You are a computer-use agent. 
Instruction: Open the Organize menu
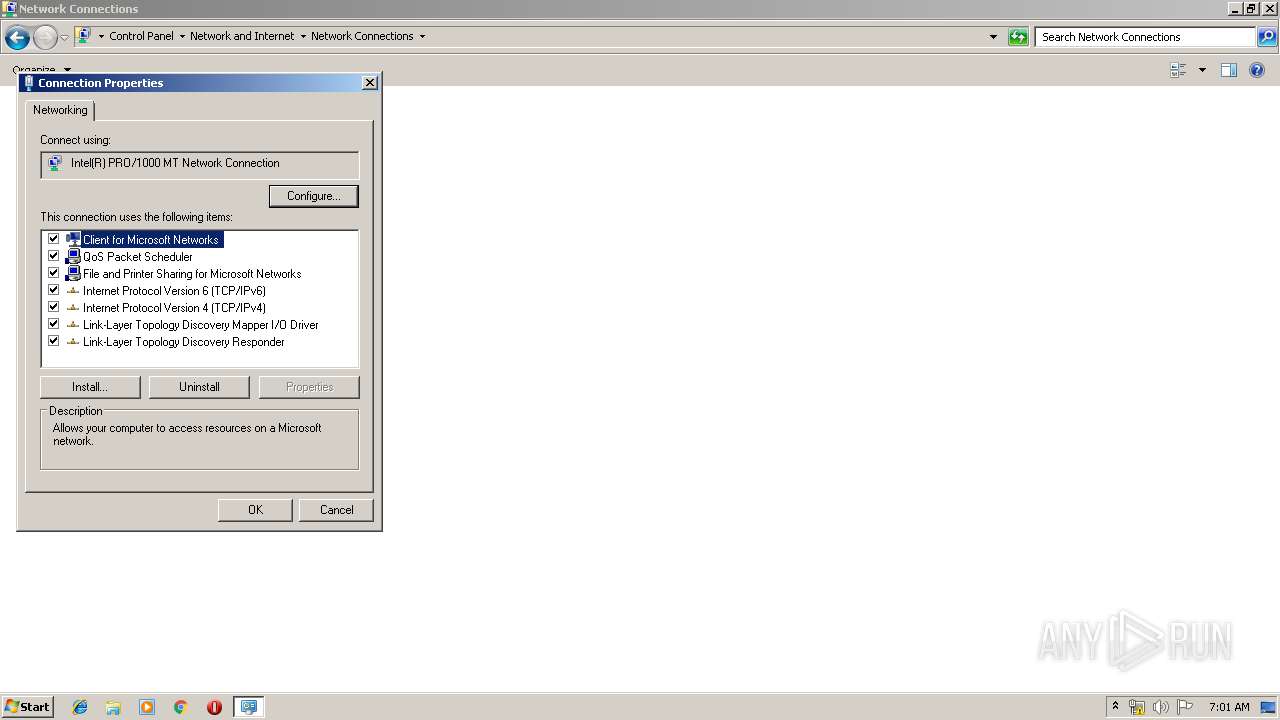(x=41, y=70)
